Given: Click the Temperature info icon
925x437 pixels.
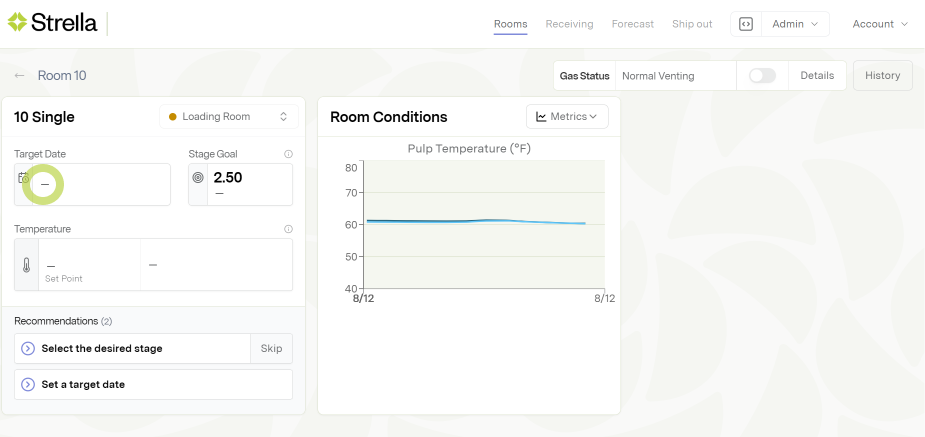Looking at the screenshot, I should click(x=288, y=229).
